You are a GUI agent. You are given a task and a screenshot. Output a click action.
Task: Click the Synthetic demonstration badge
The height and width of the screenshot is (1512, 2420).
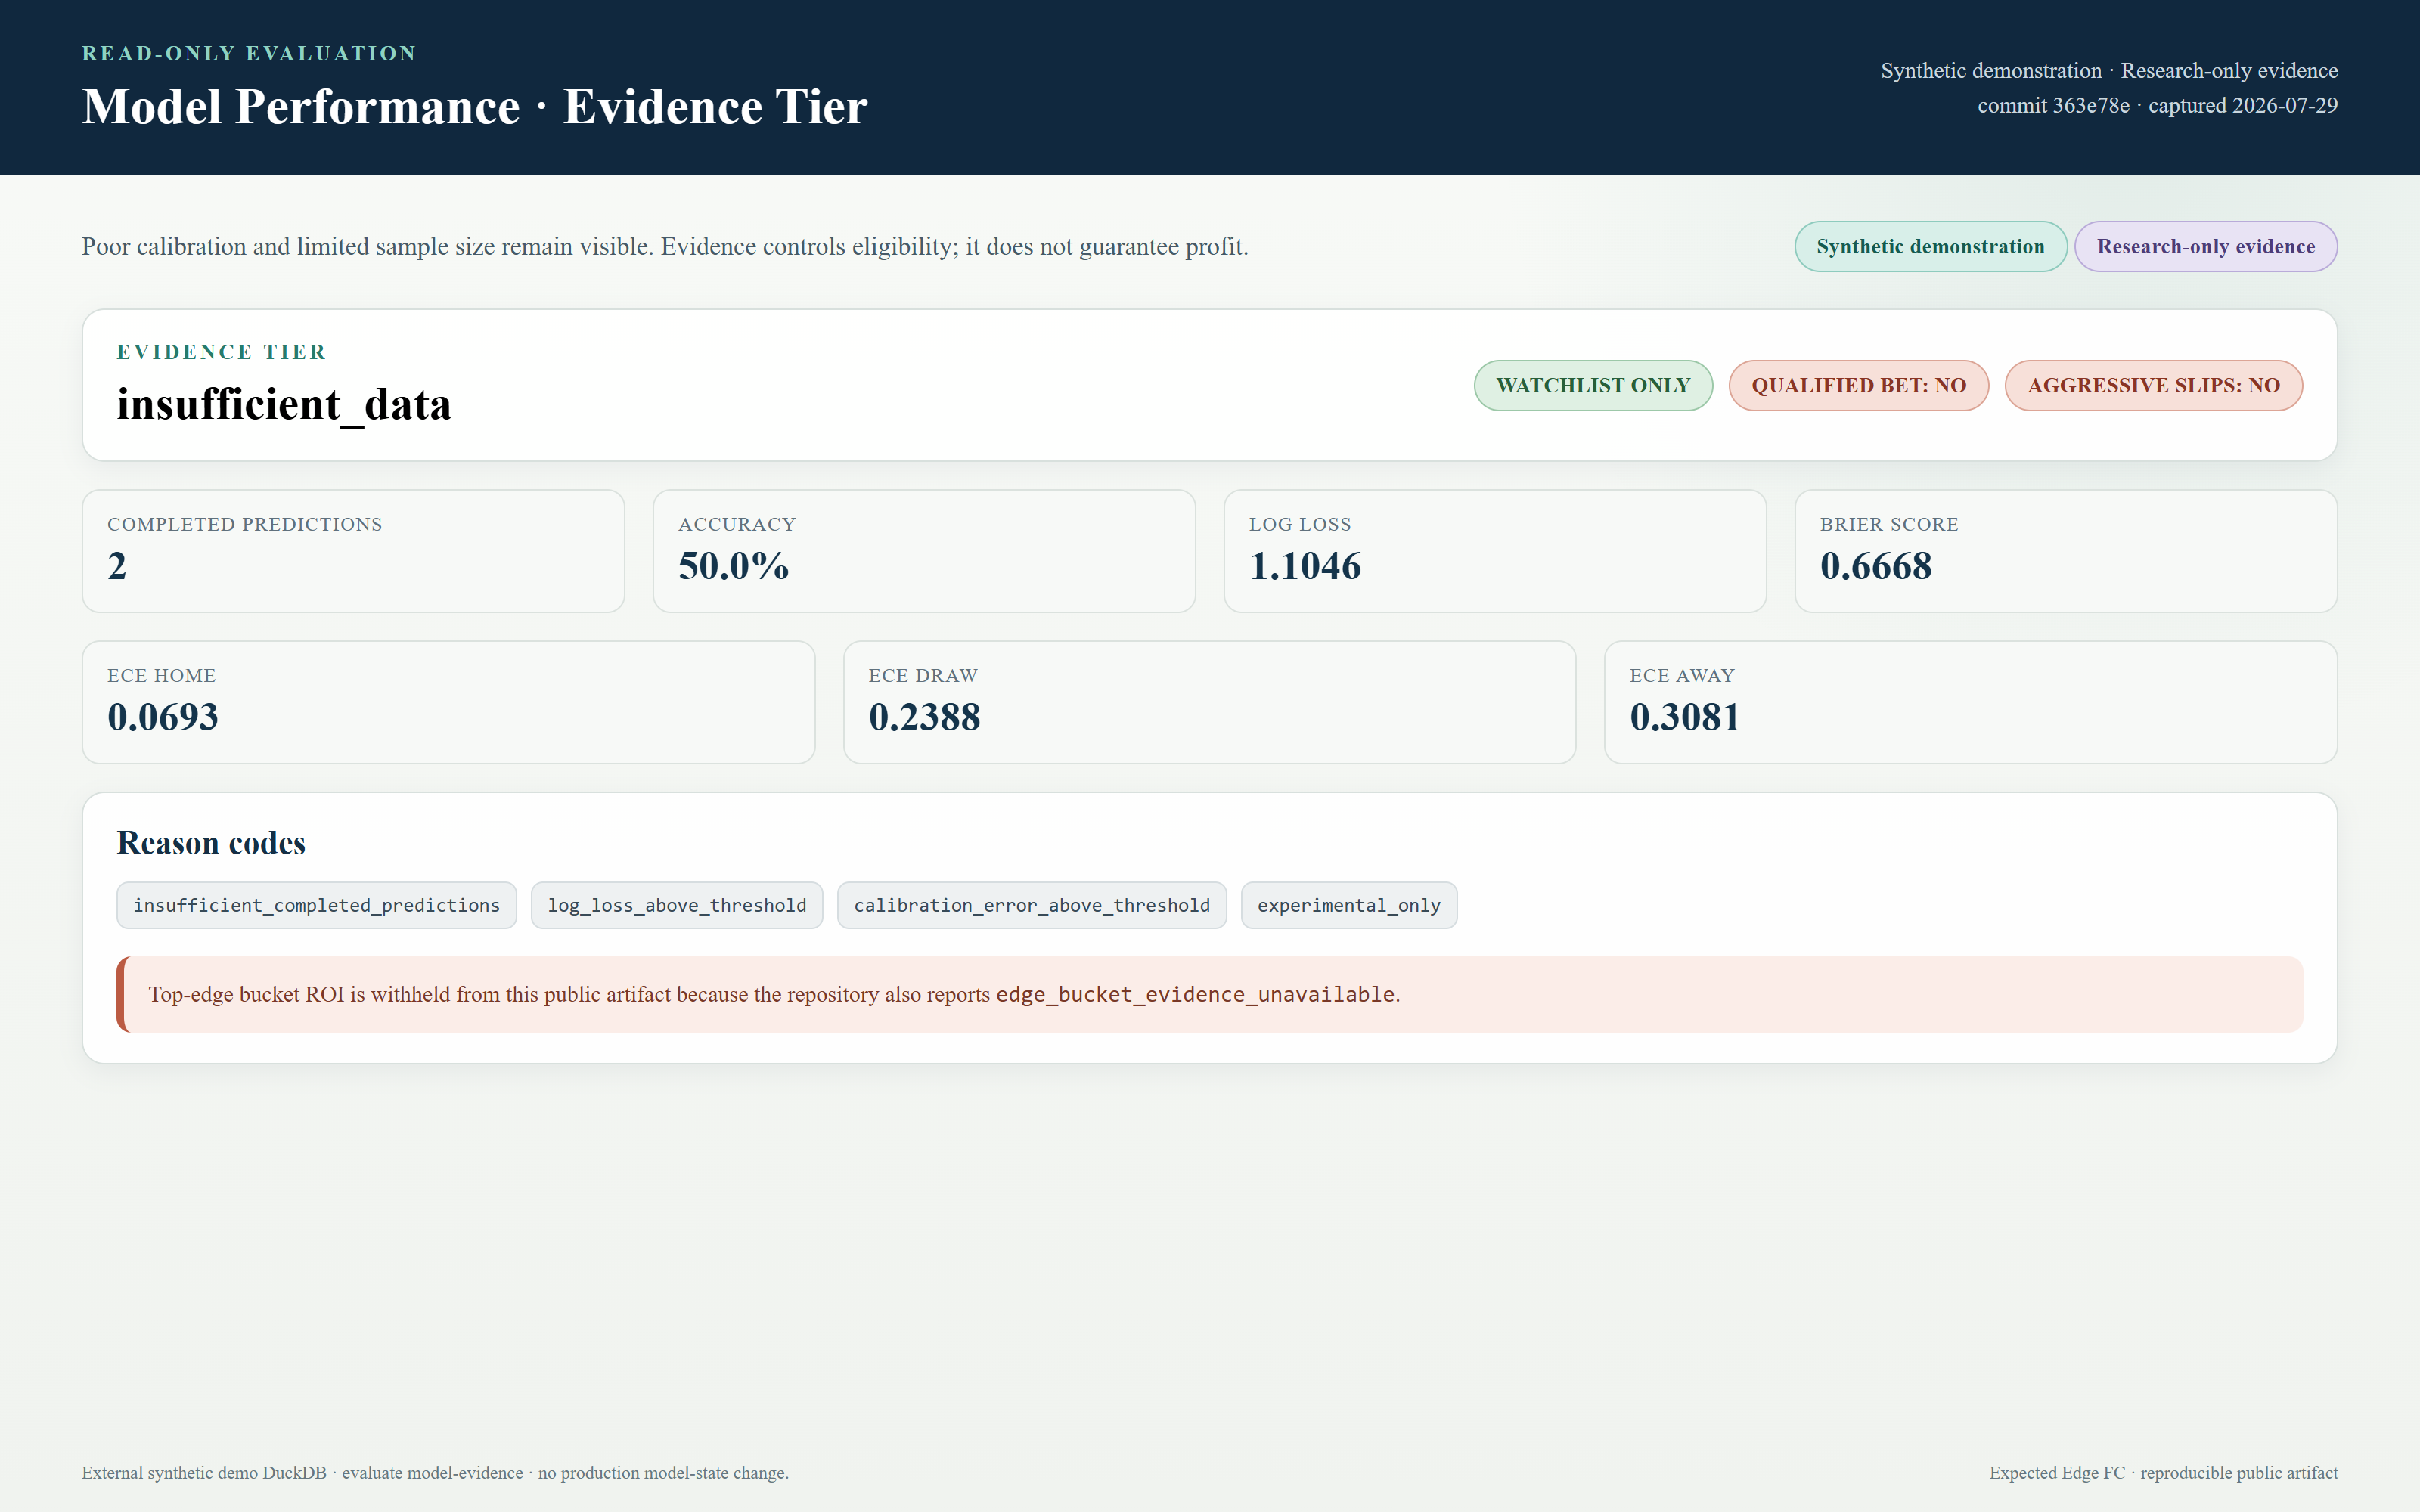pos(1930,246)
